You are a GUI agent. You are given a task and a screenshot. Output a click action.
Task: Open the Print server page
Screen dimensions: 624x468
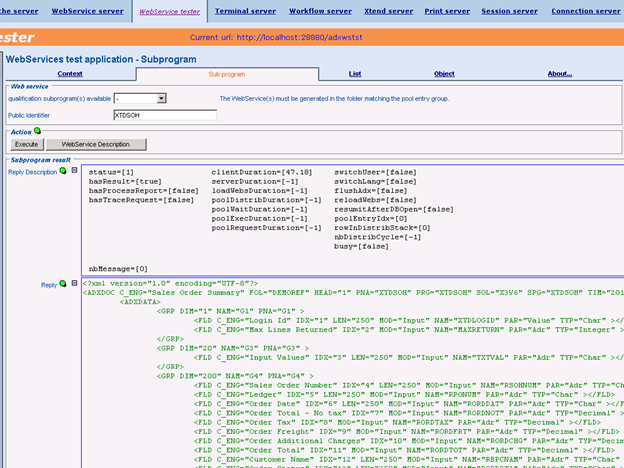pyautogui.click(x=446, y=11)
